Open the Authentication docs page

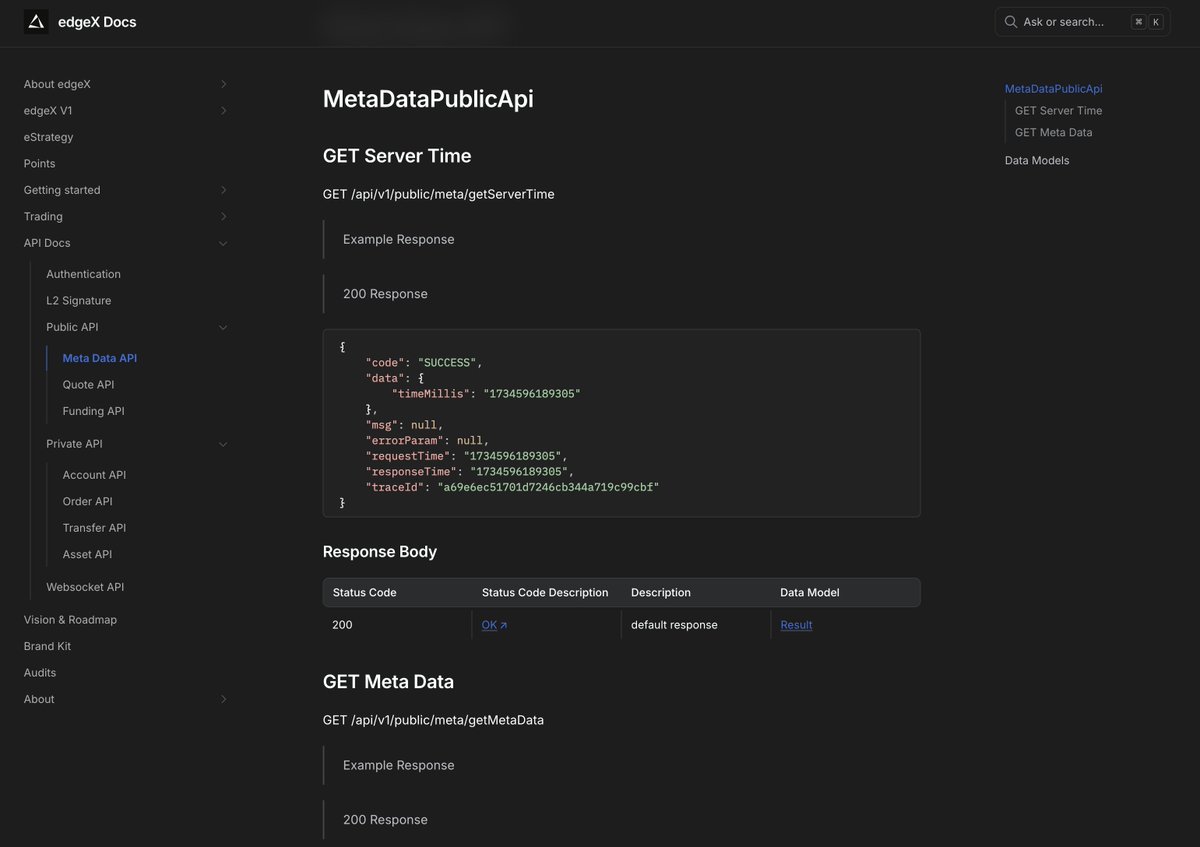tap(83, 274)
